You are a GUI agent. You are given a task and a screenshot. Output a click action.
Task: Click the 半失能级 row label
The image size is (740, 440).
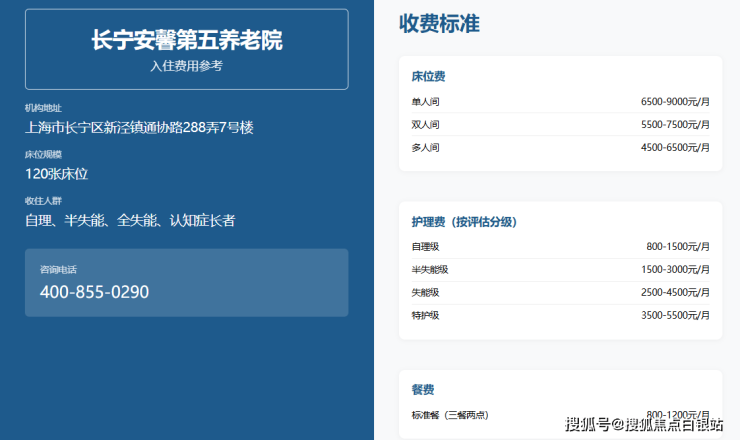click(430, 270)
